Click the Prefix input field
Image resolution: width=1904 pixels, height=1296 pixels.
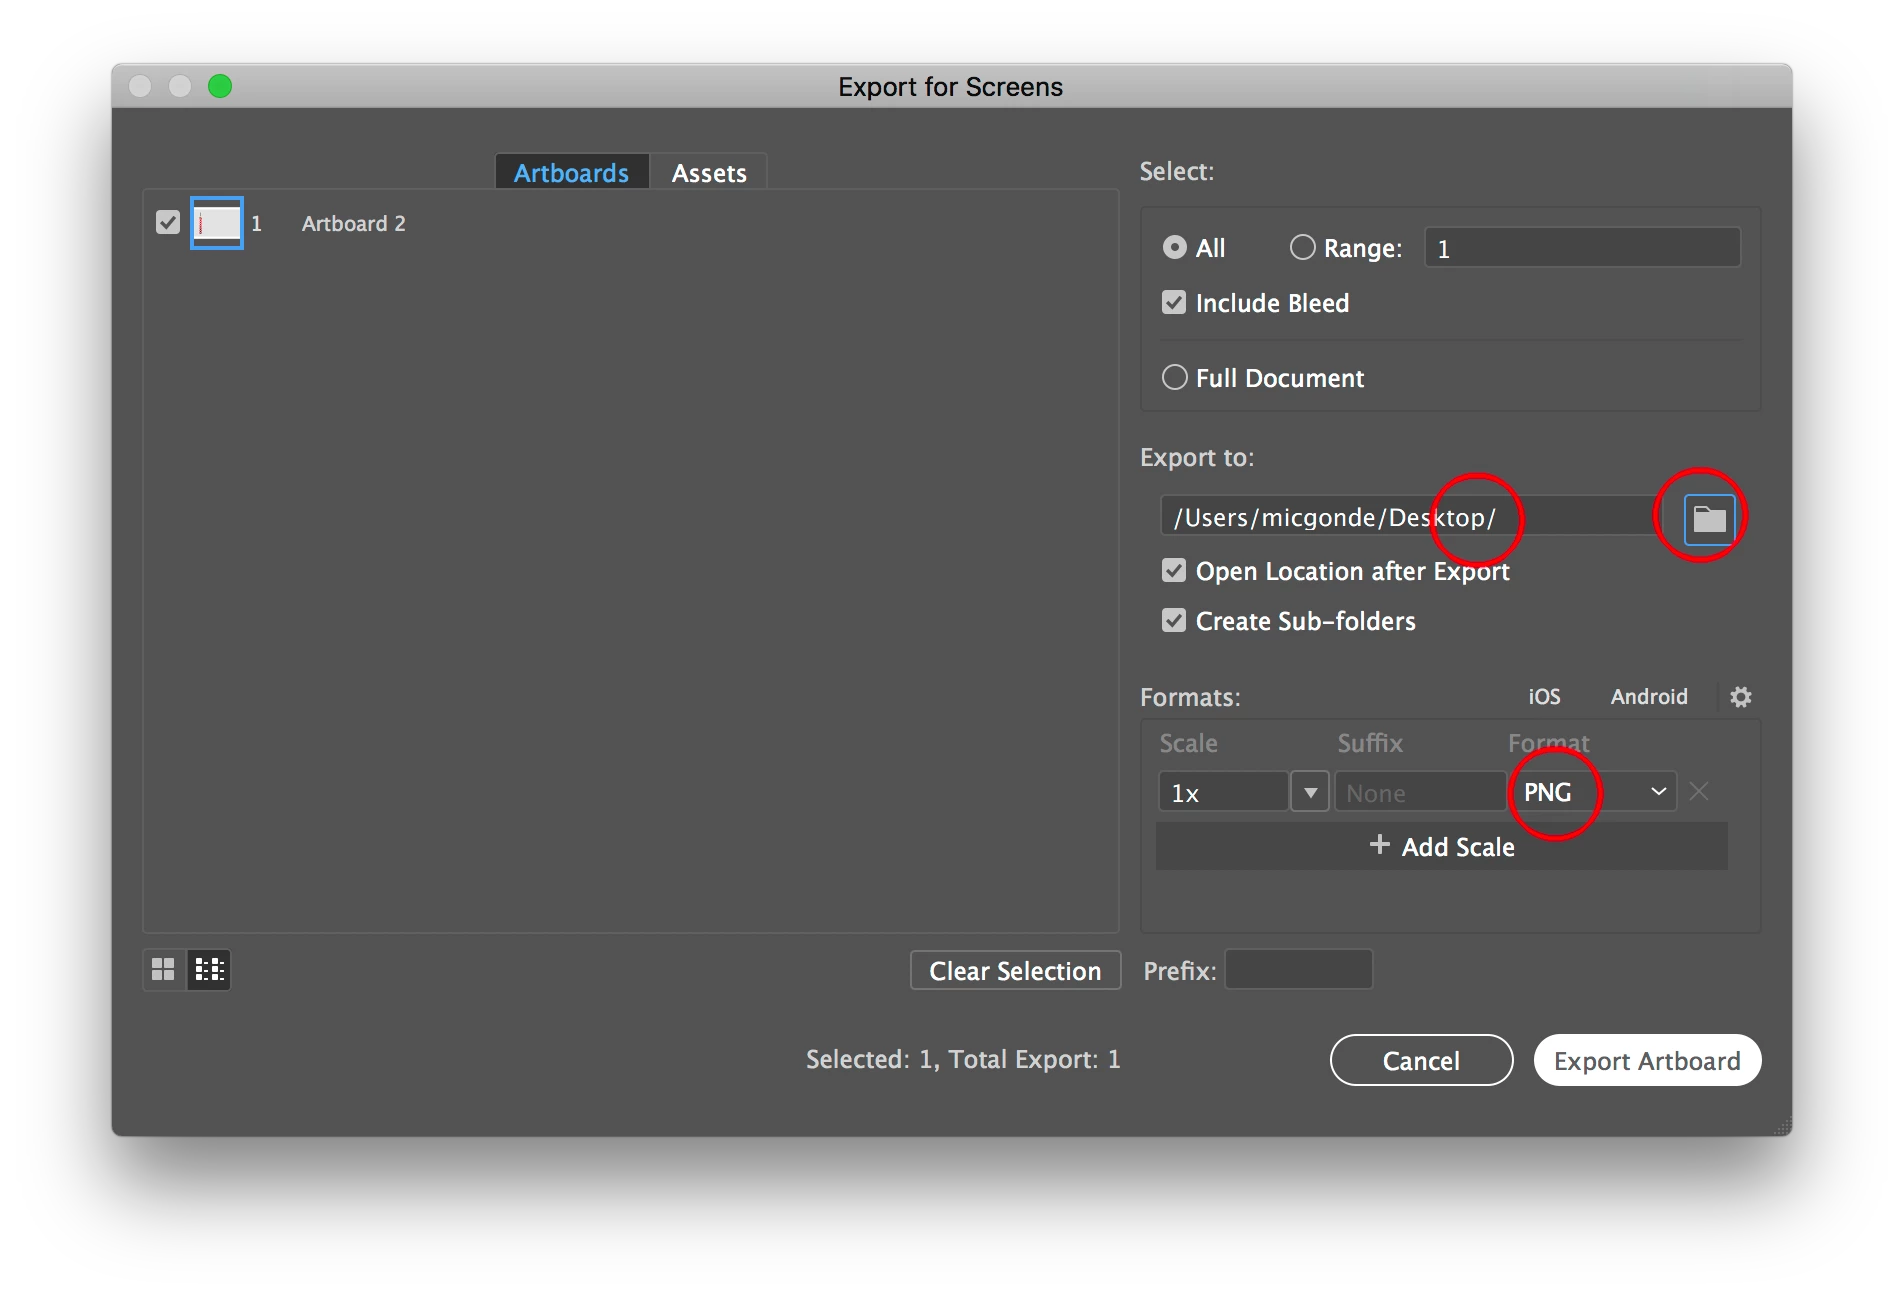coord(1299,970)
